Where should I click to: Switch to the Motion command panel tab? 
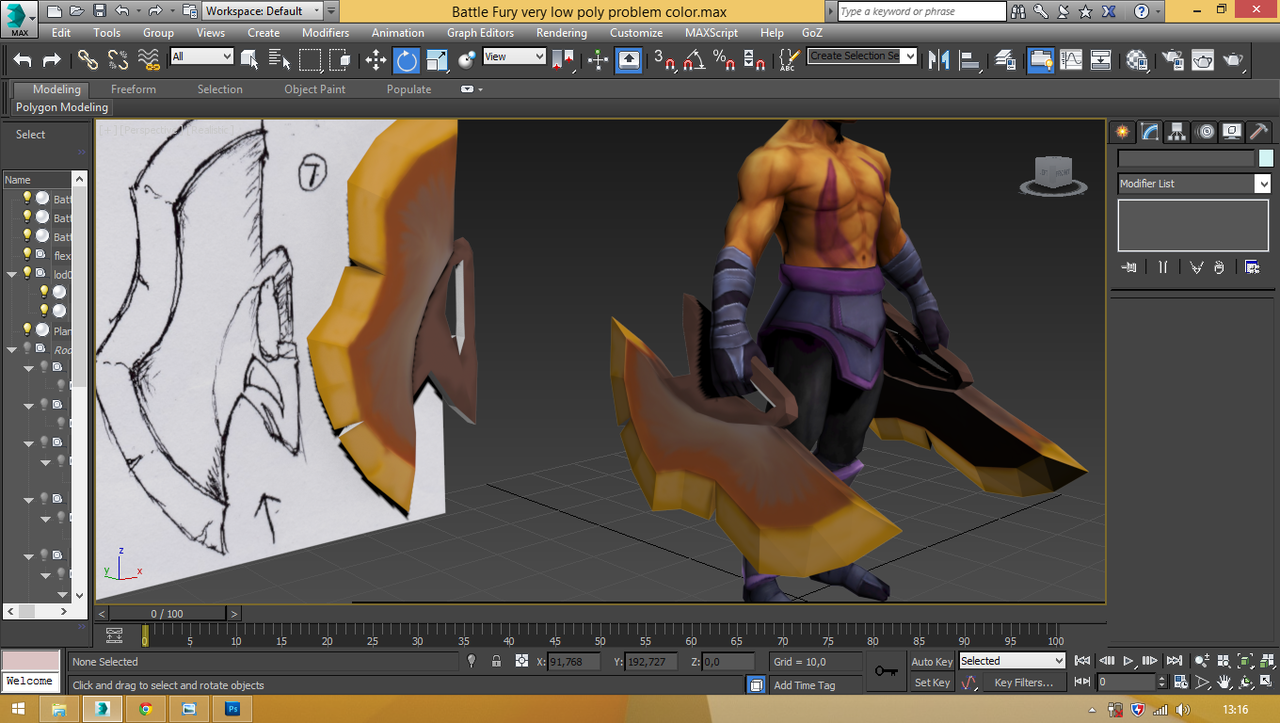pos(1205,132)
